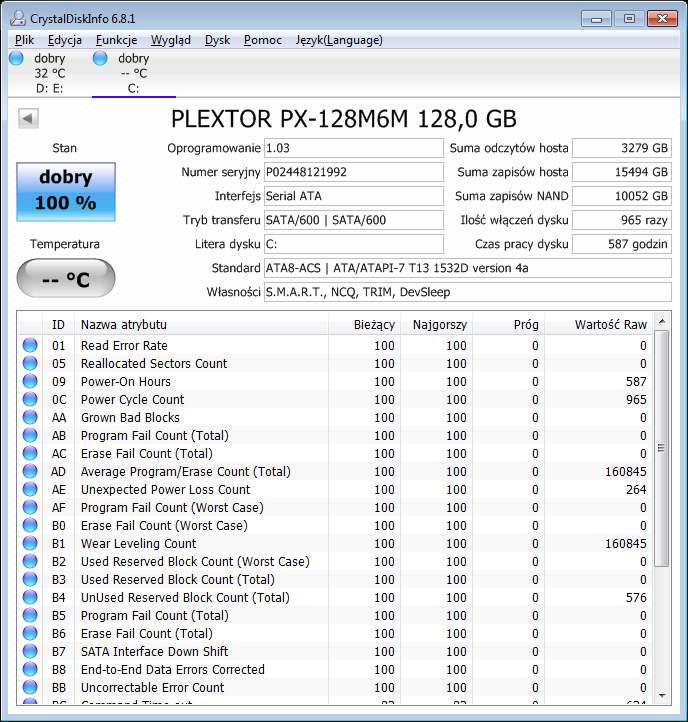688x722 pixels.
Task: Click the Wartość Raw column header
Action: coord(599,324)
